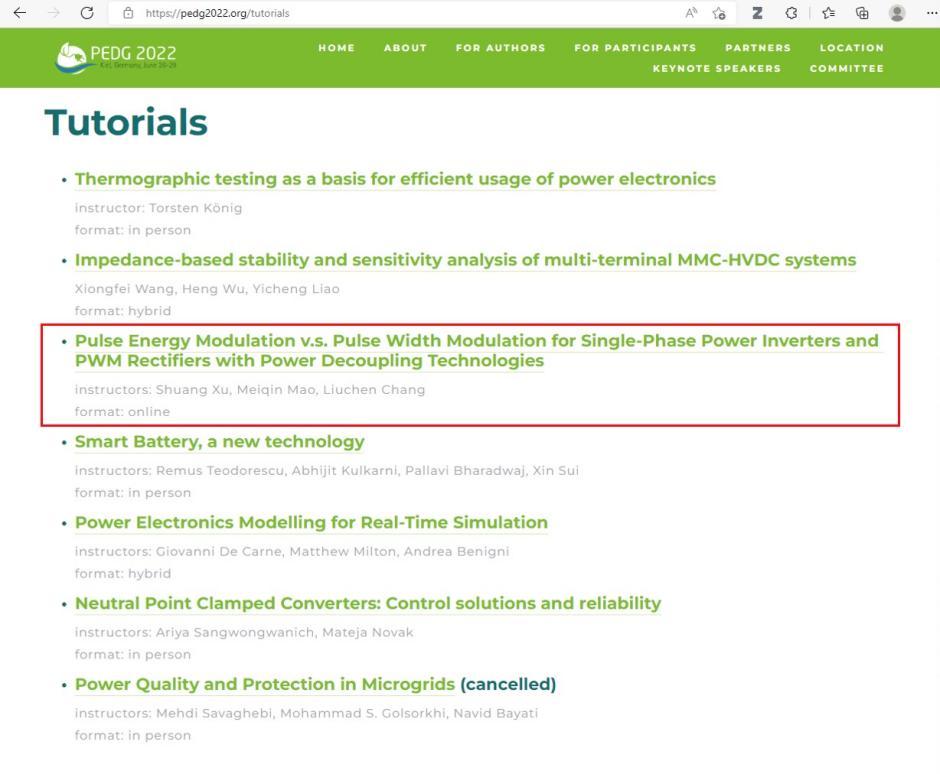Image resolution: width=940 pixels, height=774 pixels.
Task: Click the PEDG 2022 logo
Action: 116,58
